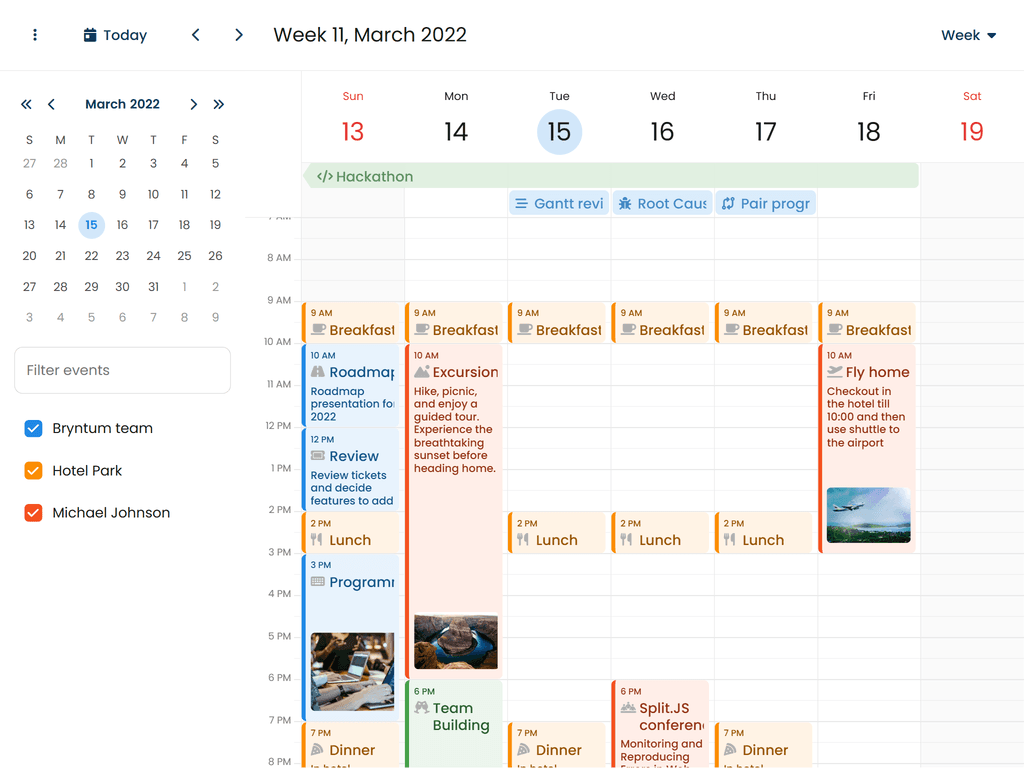Open the Week view dropdown
The image size is (1024, 768).
(968, 35)
